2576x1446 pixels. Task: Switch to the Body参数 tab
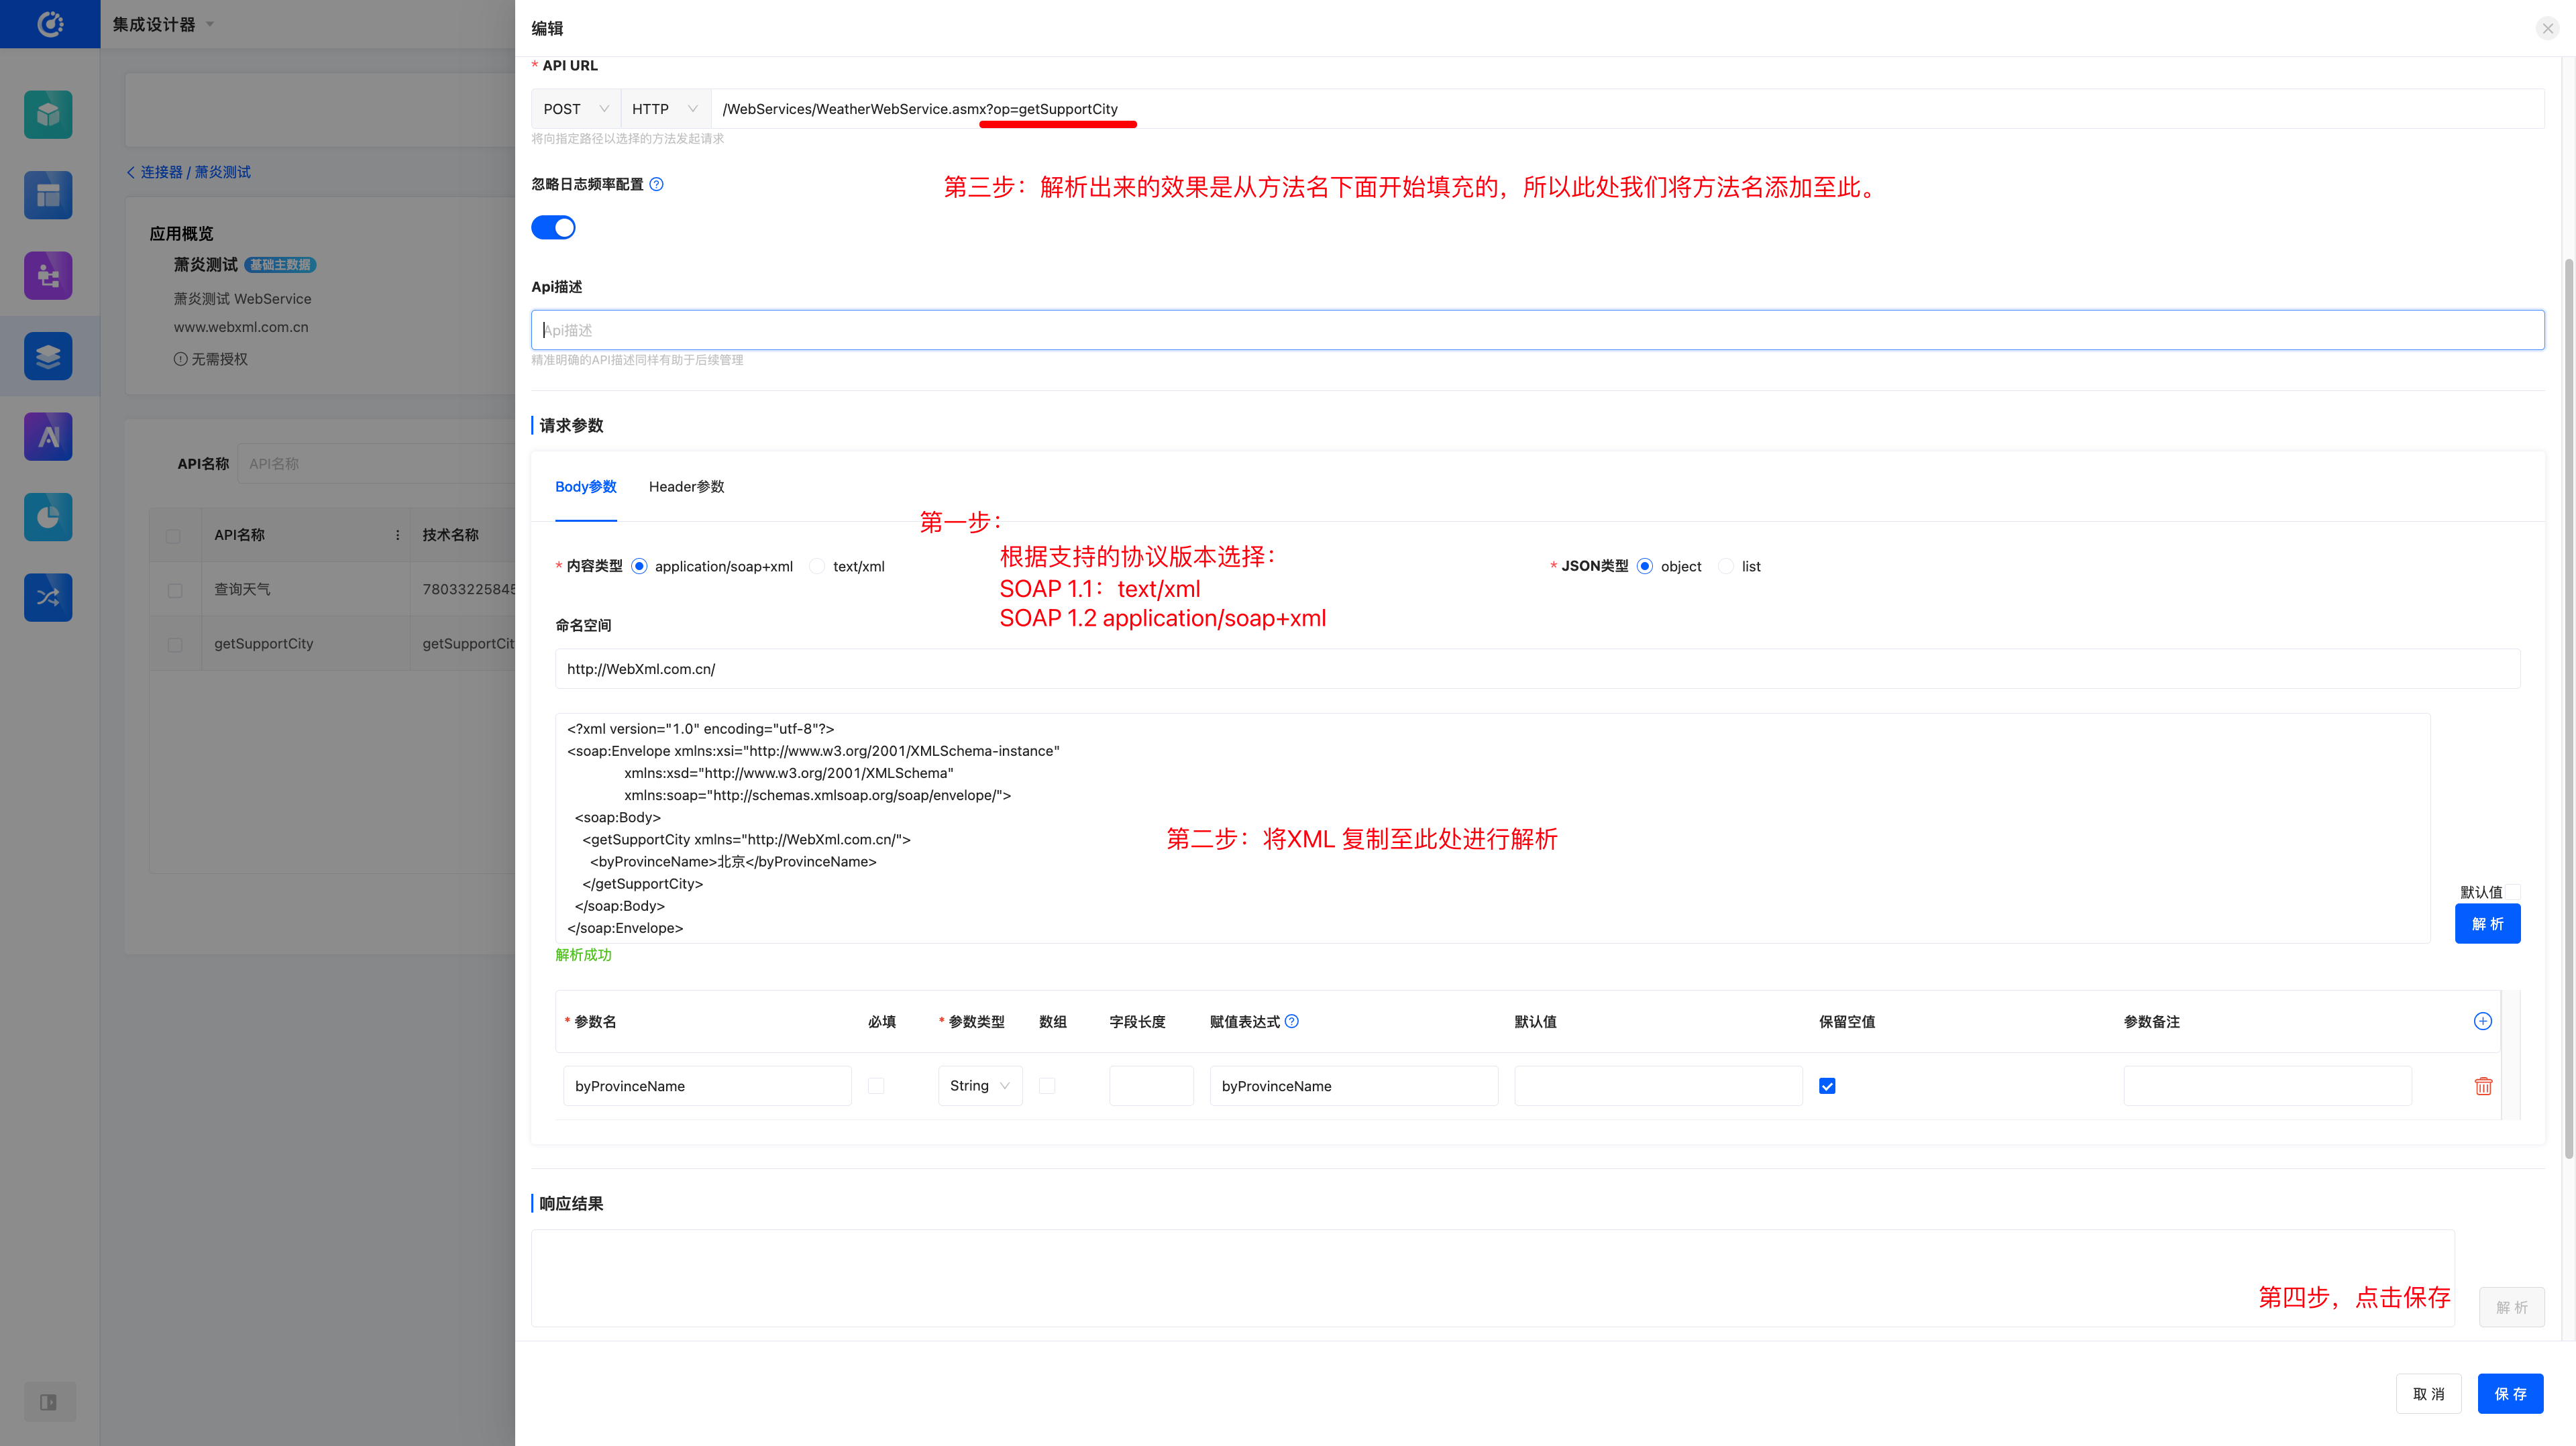point(585,487)
